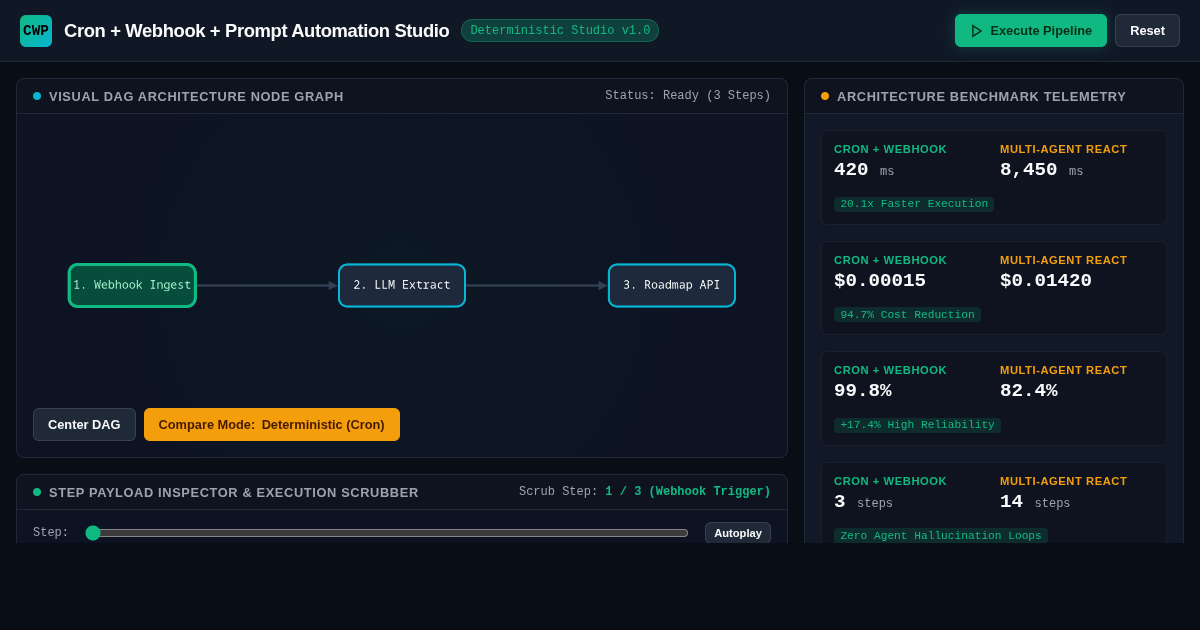1200x630 pixels.
Task: Click the 82.4% reliability value
Action: tap(1029, 391)
